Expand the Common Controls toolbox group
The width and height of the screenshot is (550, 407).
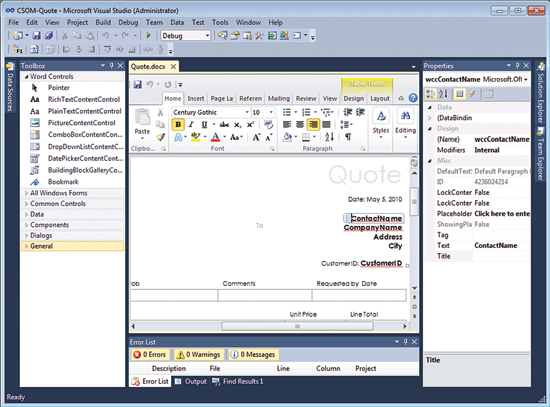[26, 204]
